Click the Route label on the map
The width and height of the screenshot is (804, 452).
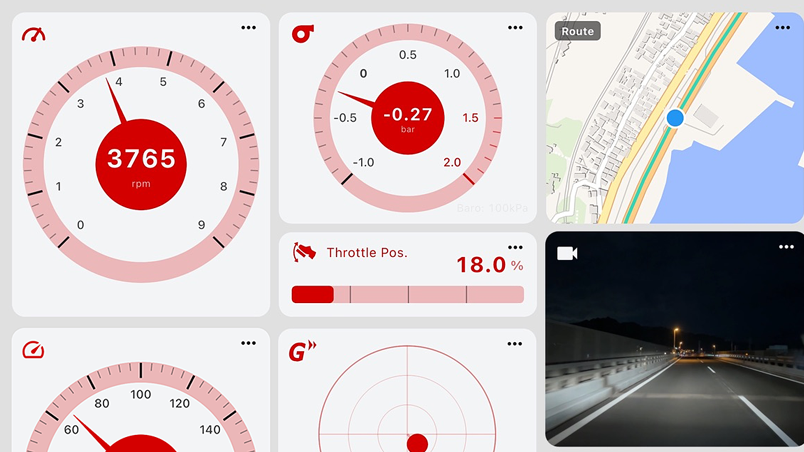577,31
